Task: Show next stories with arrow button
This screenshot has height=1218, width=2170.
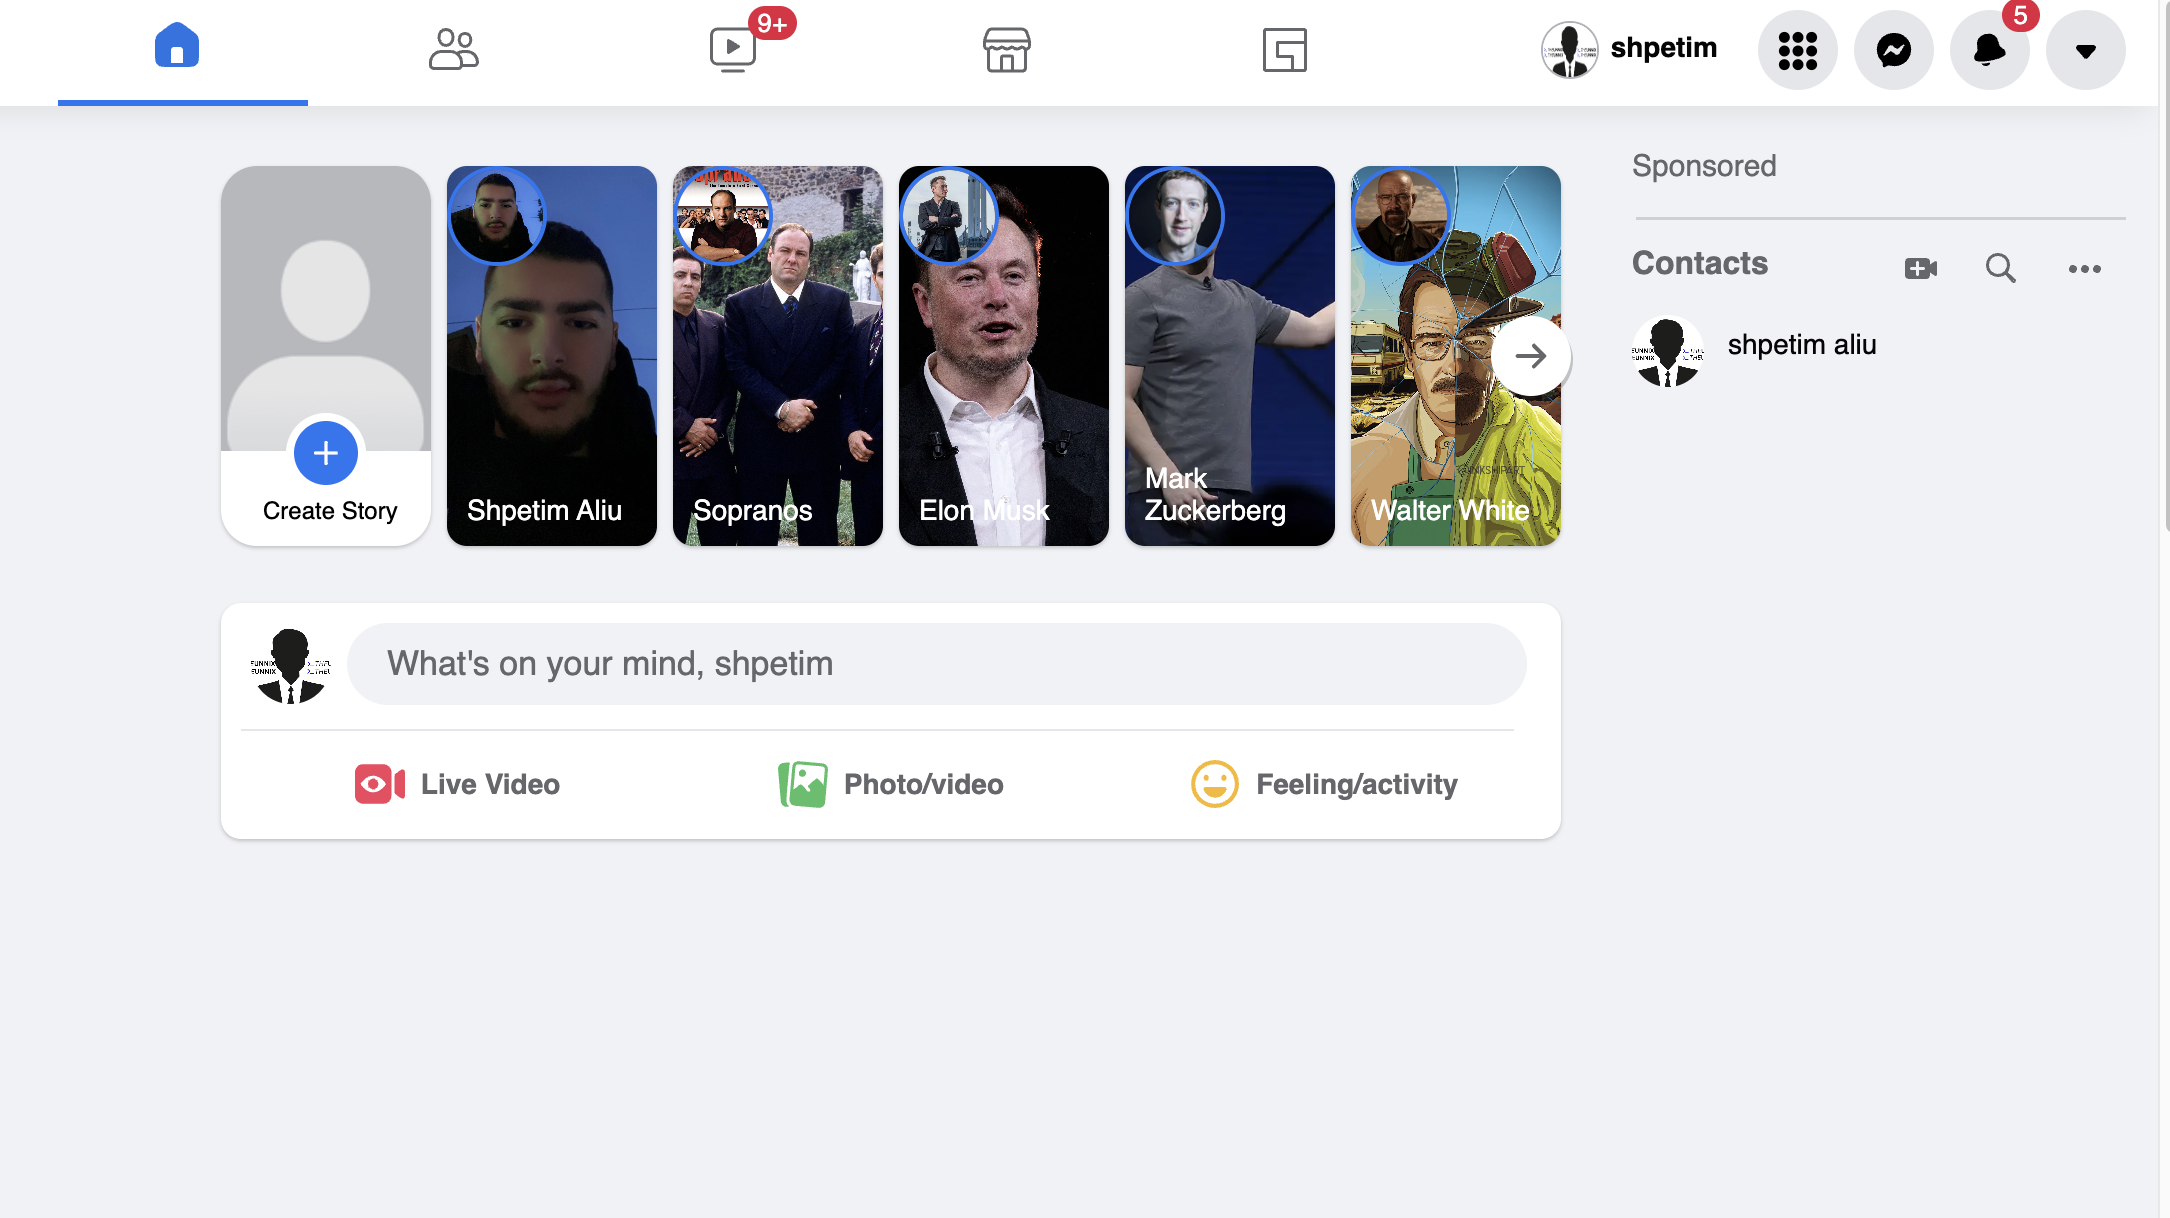Action: pos(1530,356)
